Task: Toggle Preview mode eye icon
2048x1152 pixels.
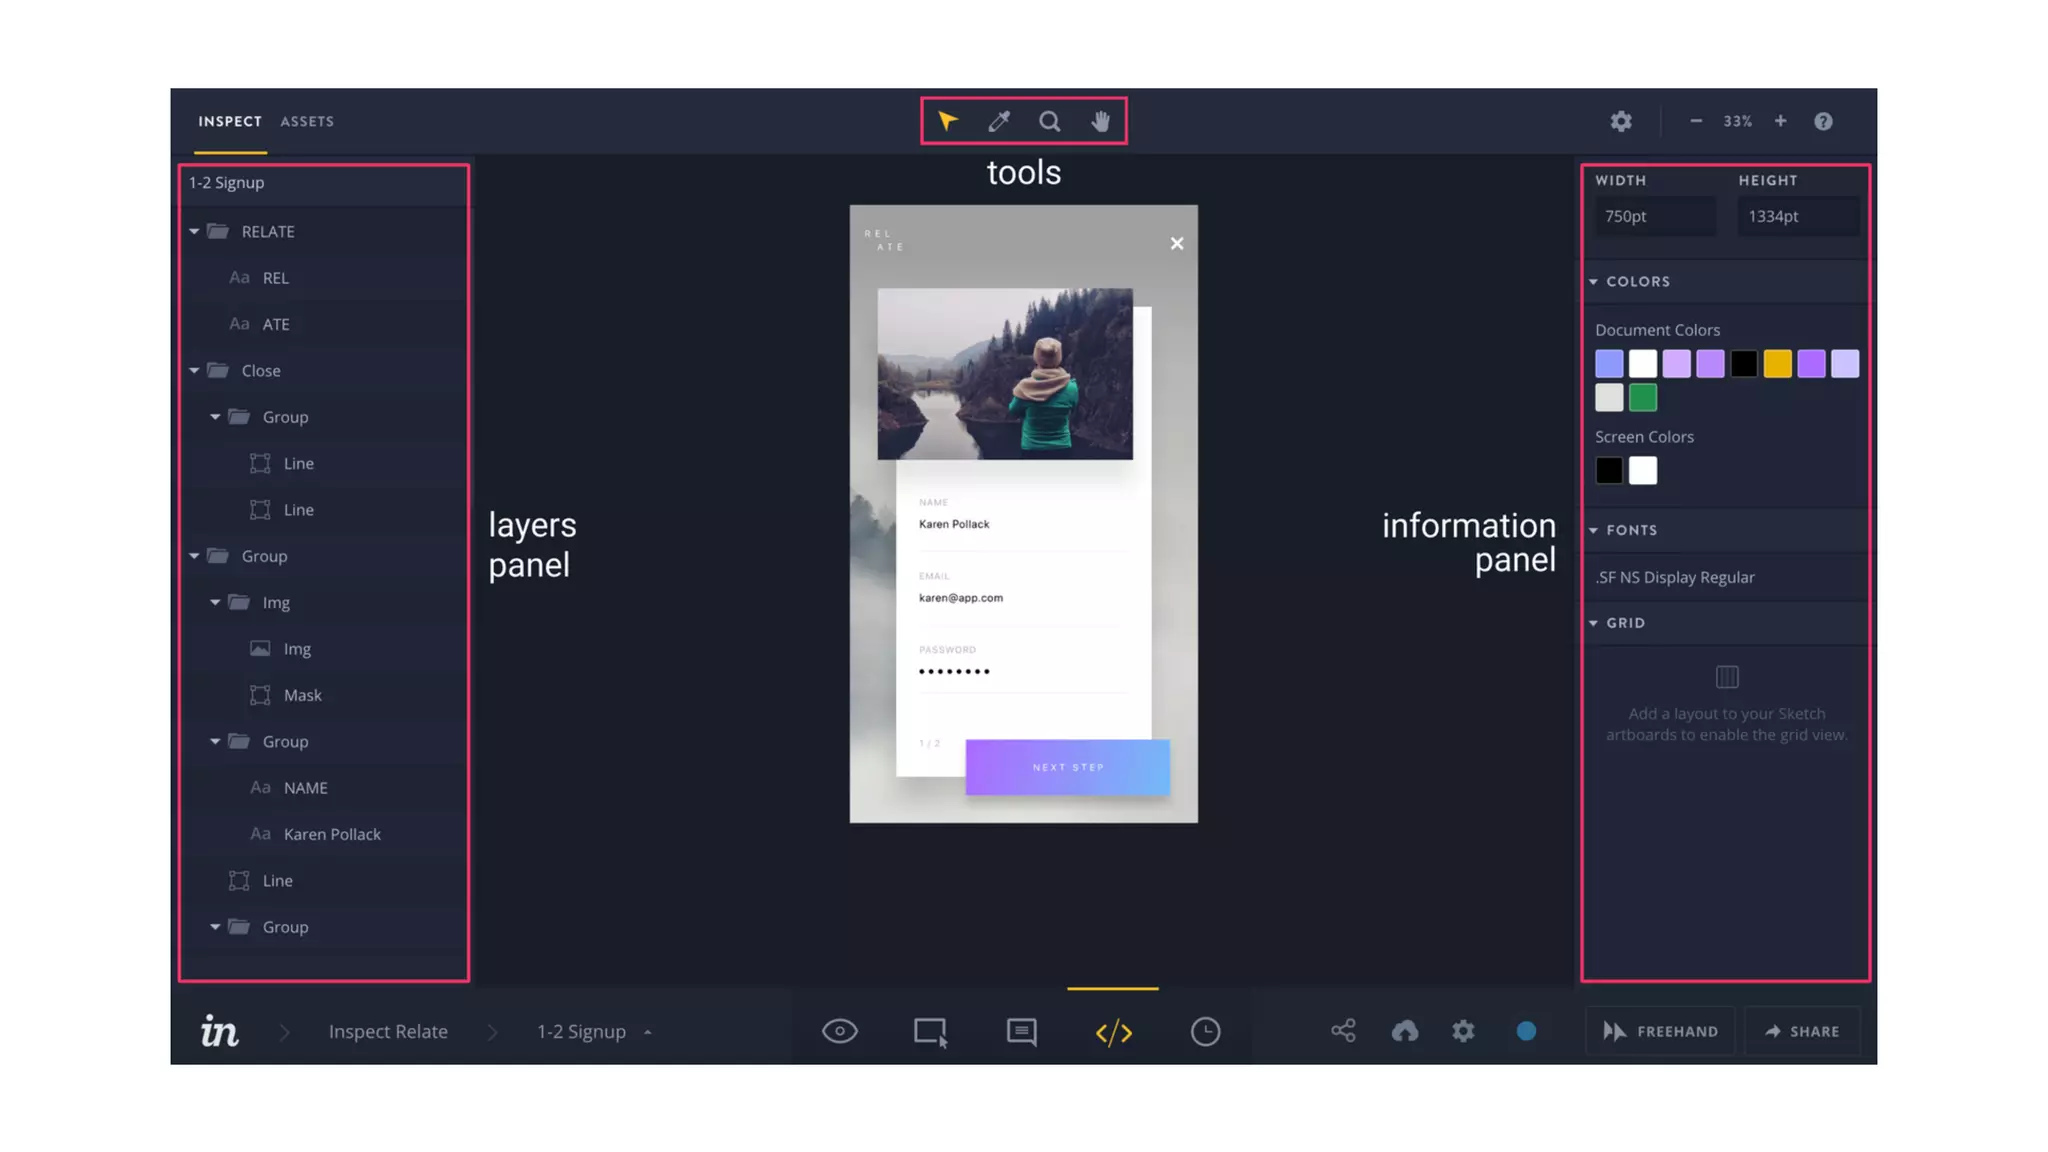Action: pos(839,1031)
